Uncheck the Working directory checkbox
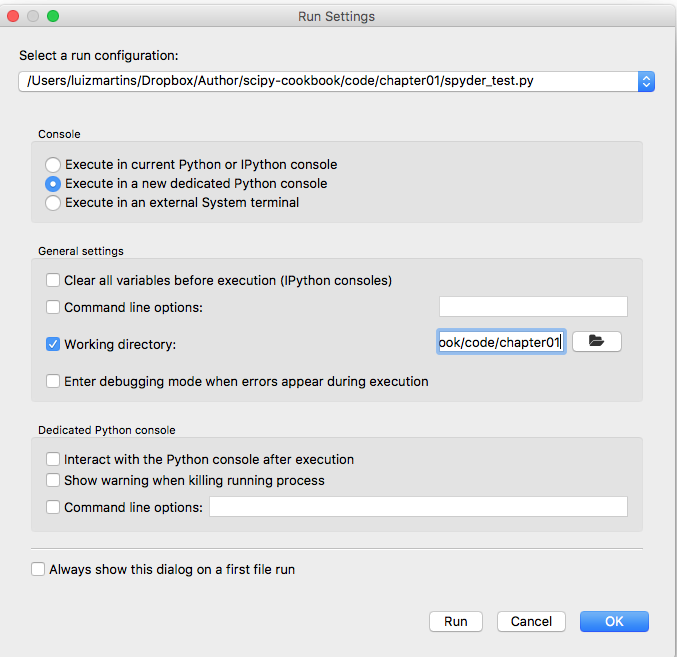Viewport: 677px width, 657px height. pyautogui.click(x=53, y=344)
